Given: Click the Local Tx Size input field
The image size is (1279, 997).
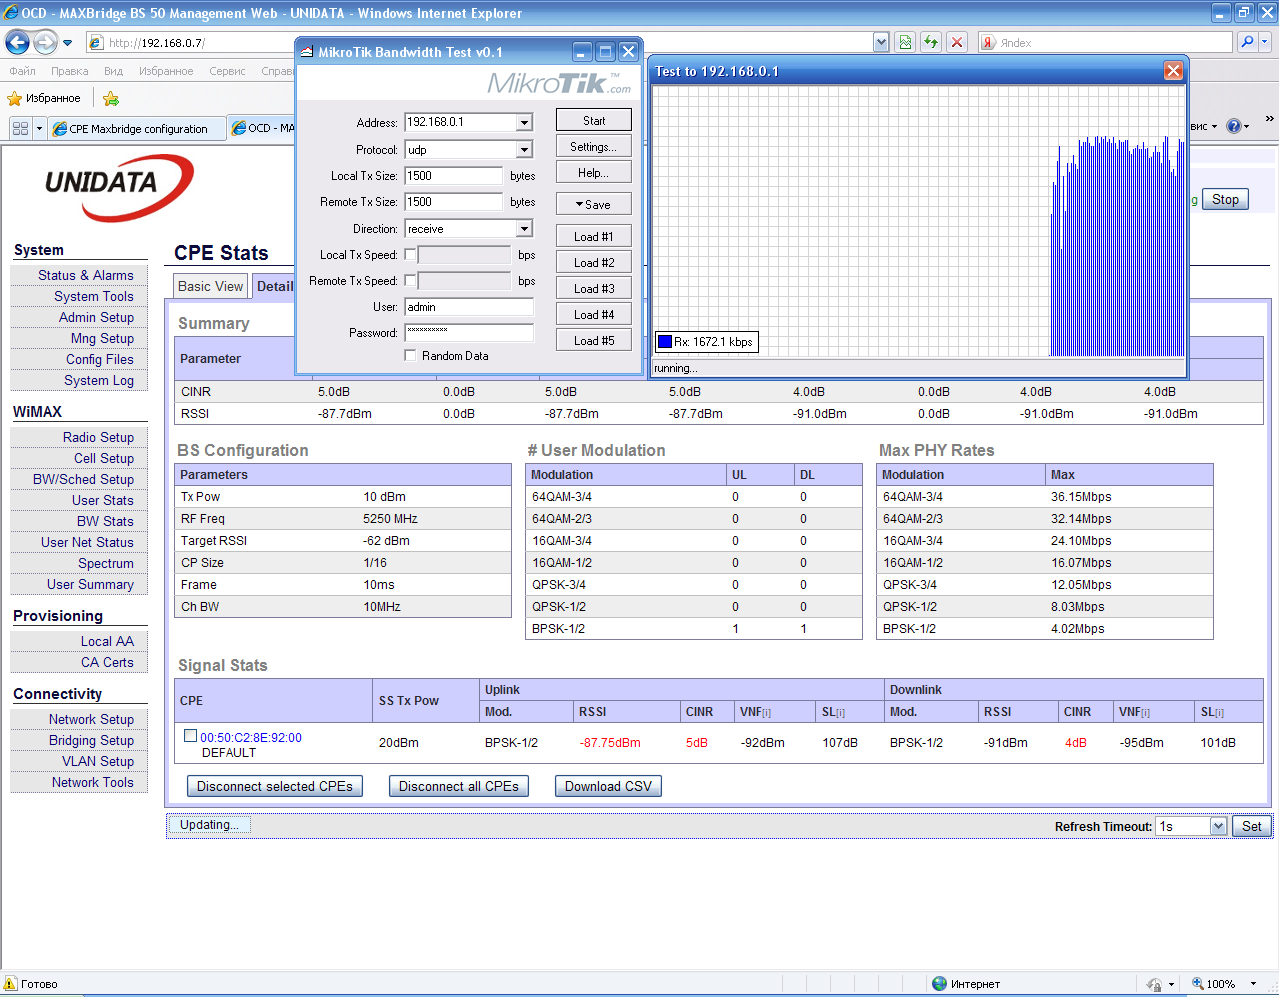Looking at the screenshot, I should (453, 176).
